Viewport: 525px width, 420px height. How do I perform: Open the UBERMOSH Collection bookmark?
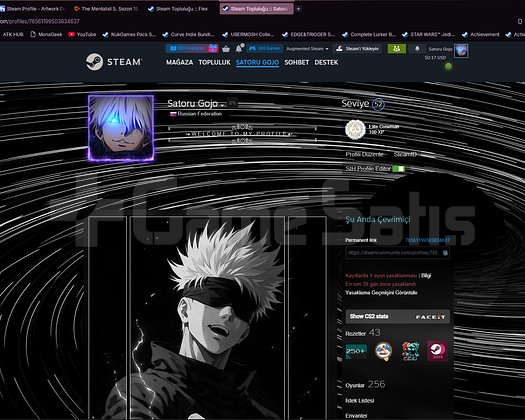click(x=248, y=34)
